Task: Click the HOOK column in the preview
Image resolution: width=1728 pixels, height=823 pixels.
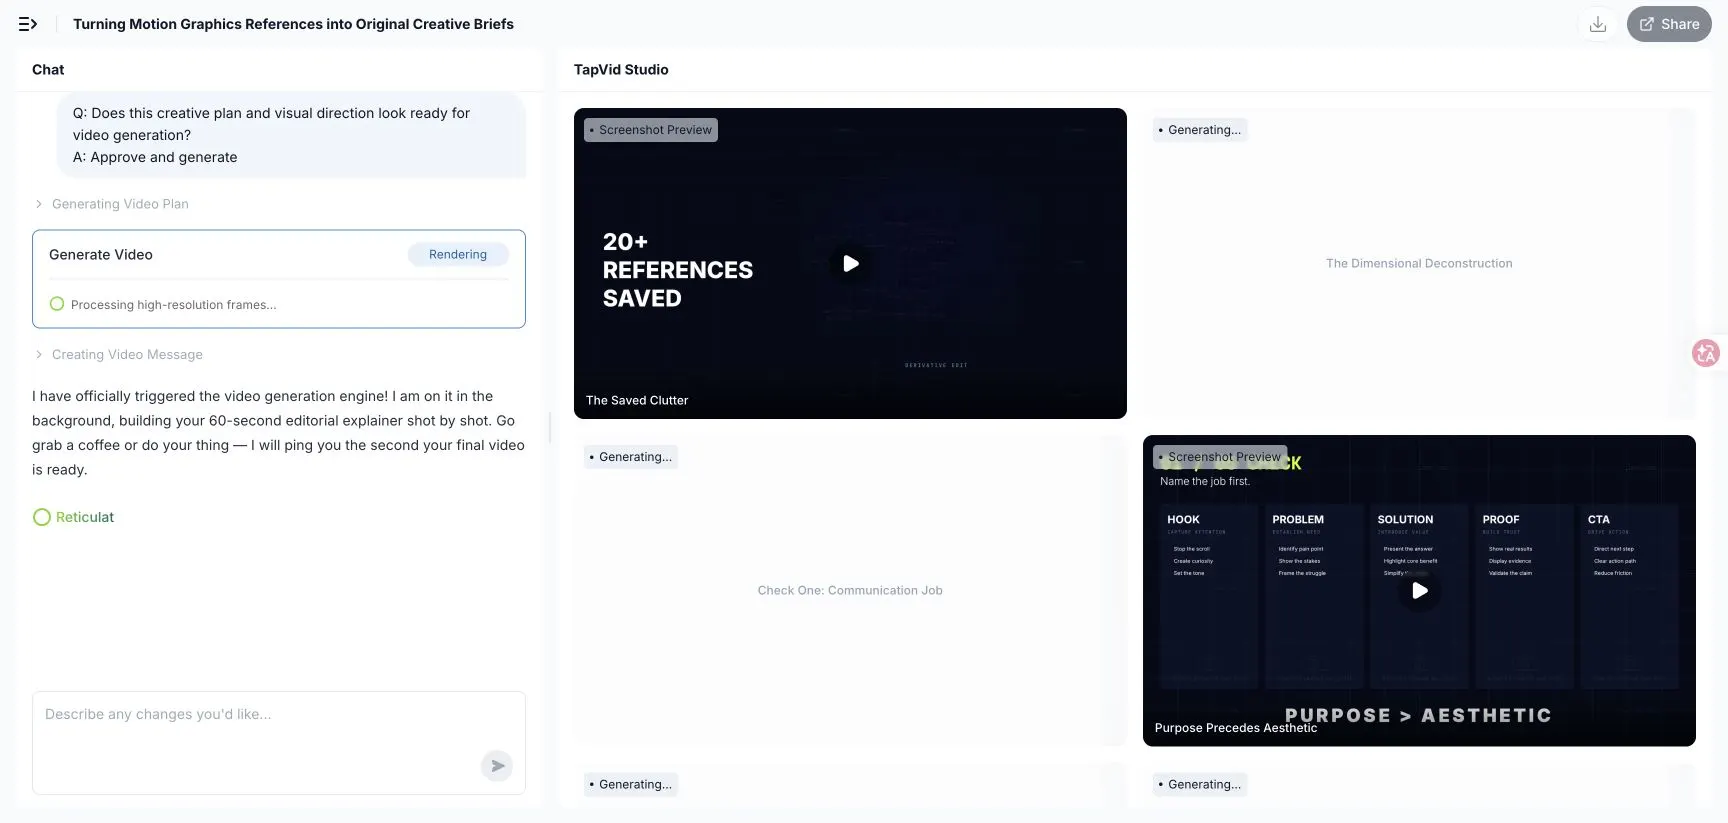Action: click(x=1208, y=596)
